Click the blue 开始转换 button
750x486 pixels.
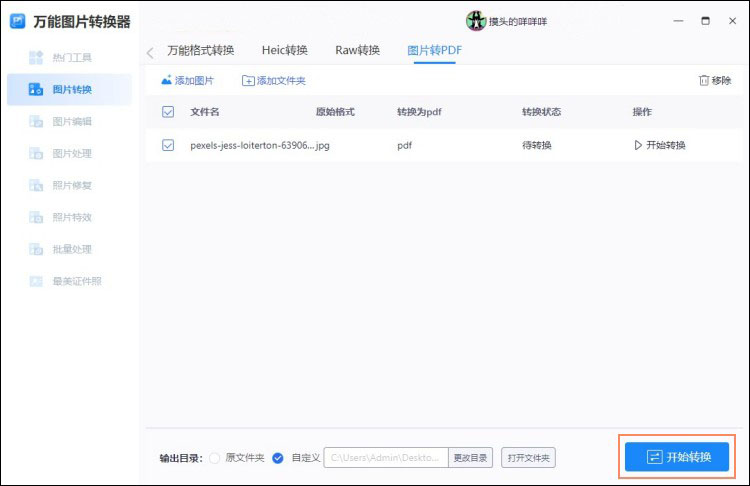(677, 457)
